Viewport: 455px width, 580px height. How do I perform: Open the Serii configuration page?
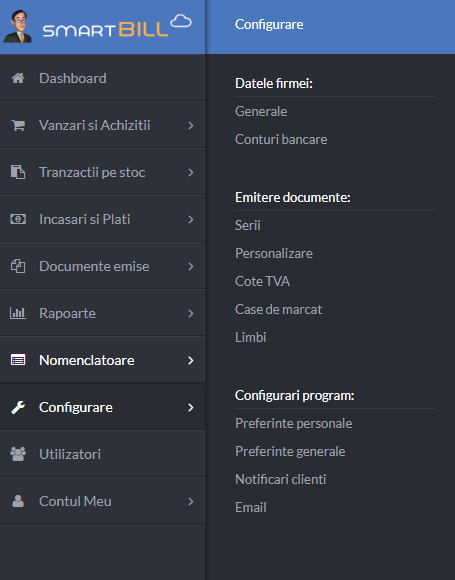click(248, 225)
